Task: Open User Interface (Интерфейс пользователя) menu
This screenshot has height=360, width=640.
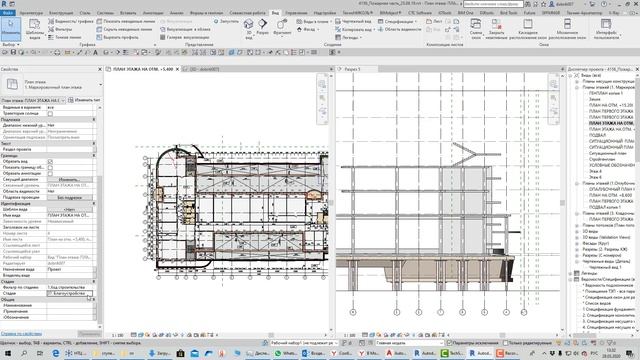Action: coord(606,29)
